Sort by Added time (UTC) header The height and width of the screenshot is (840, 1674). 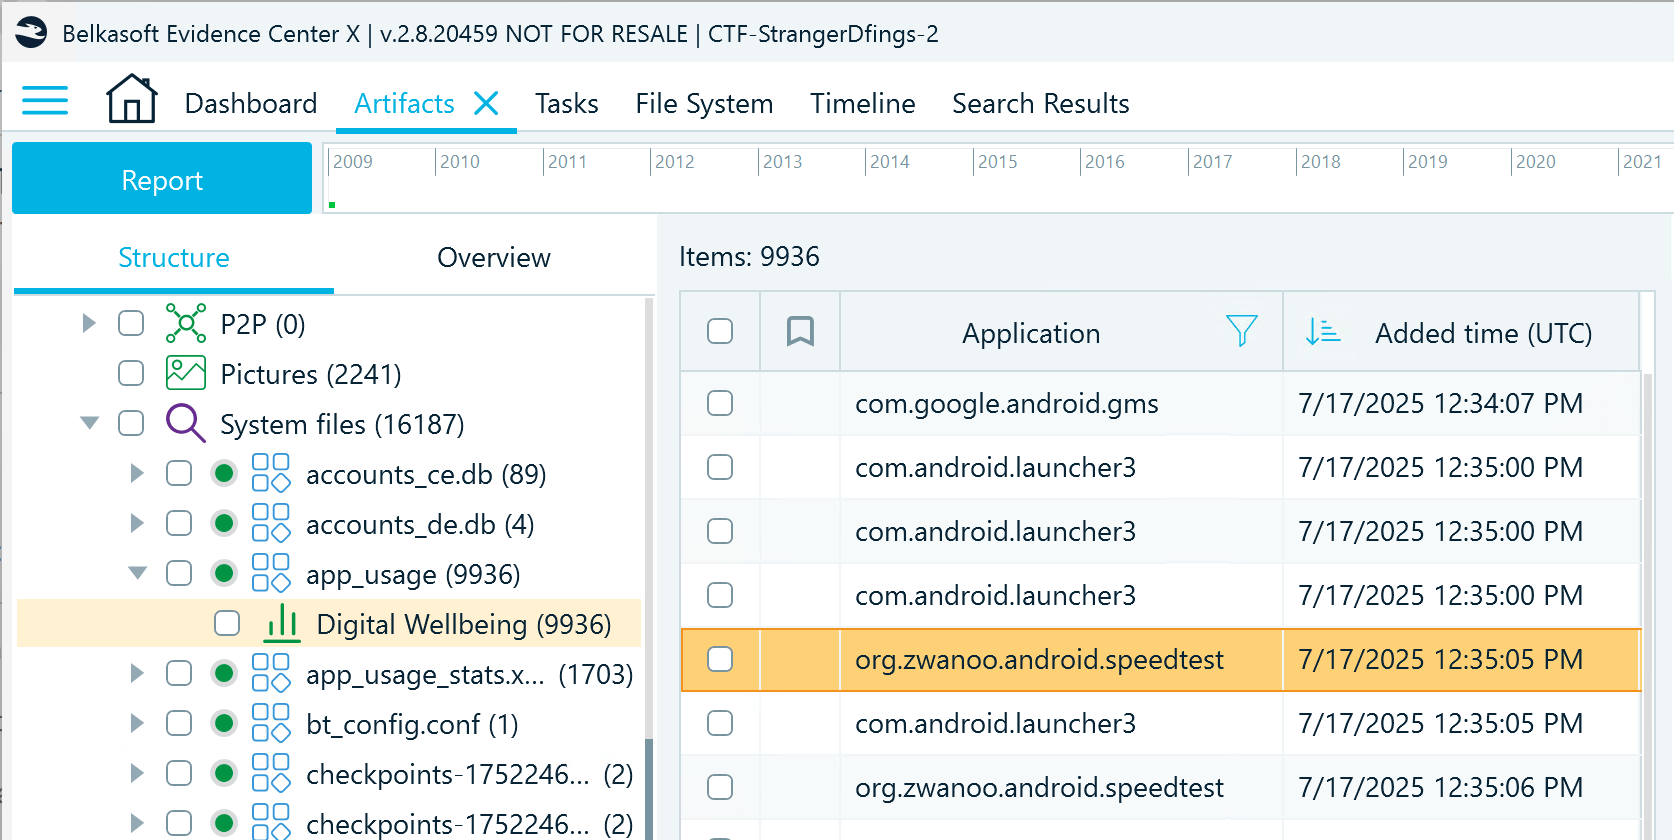(x=1484, y=333)
